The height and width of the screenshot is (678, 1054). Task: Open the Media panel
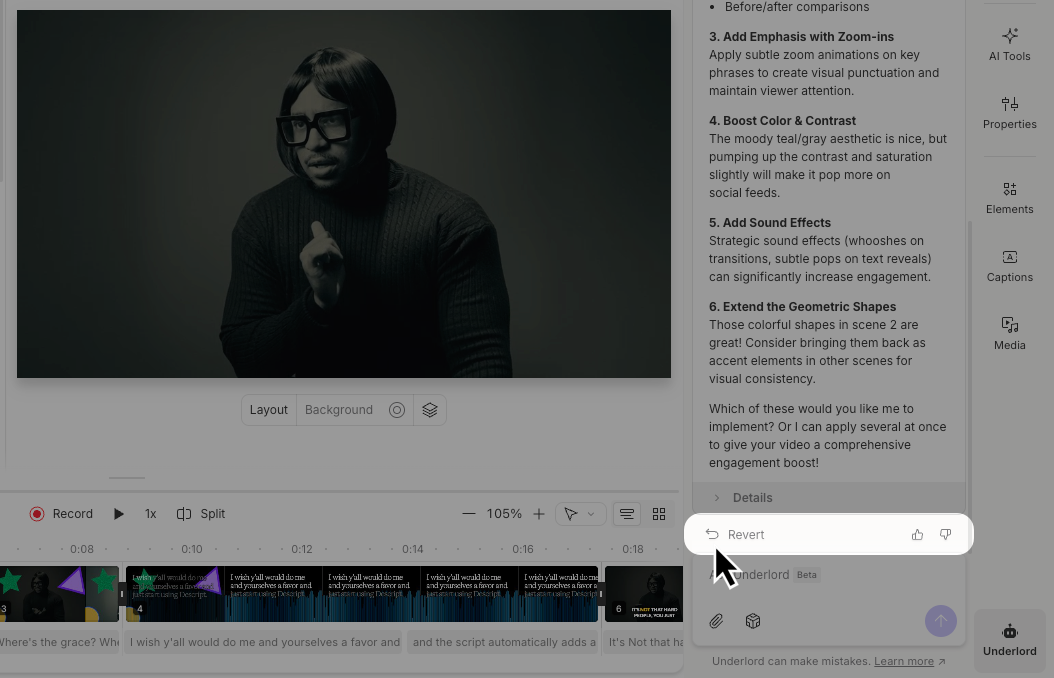click(1009, 333)
